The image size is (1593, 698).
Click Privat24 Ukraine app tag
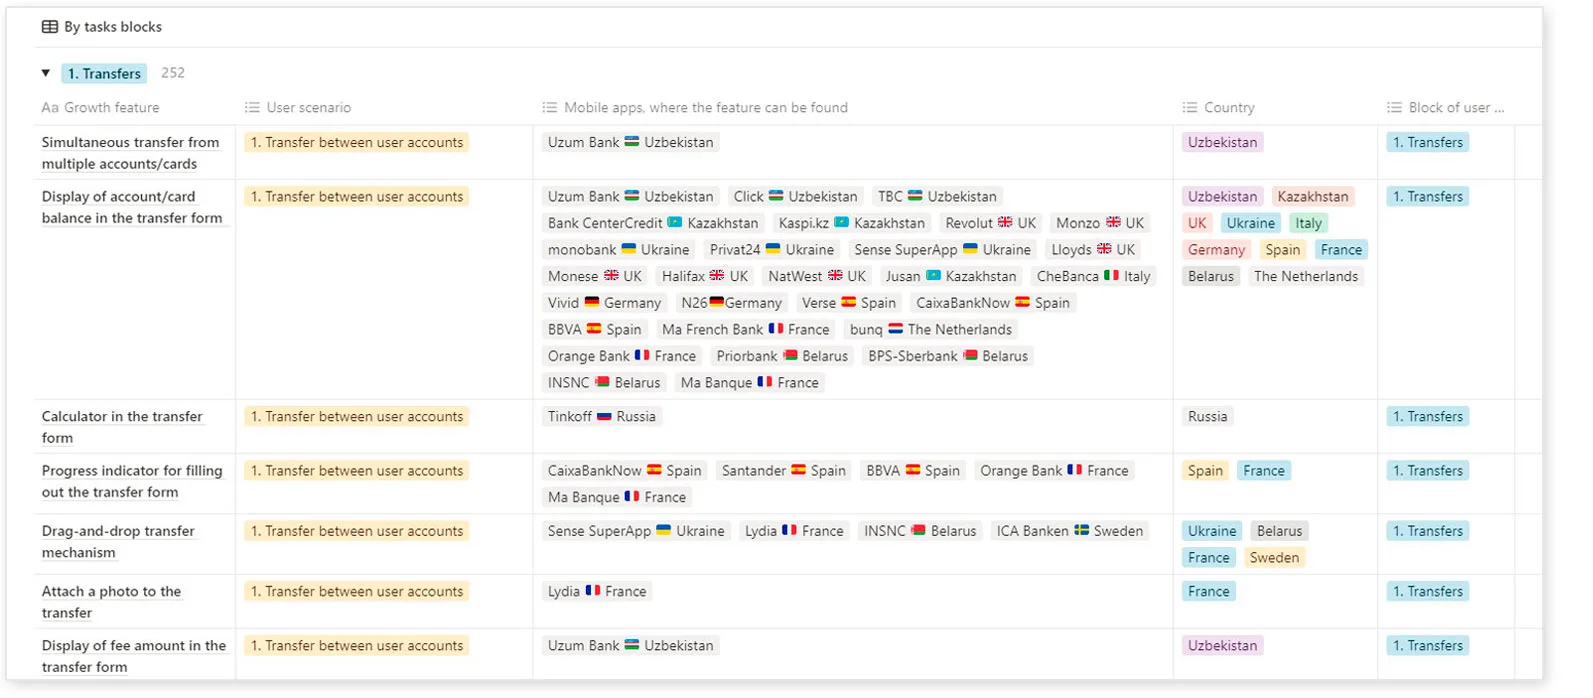click(771, 250)
